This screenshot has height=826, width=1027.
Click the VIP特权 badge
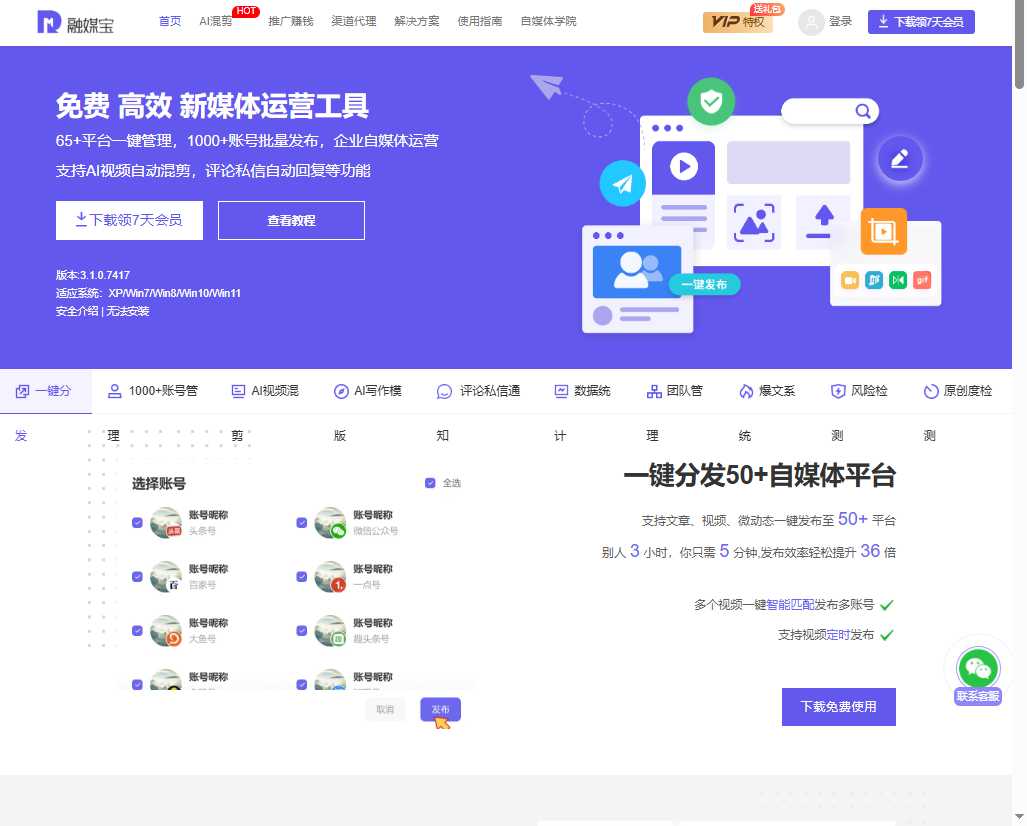pyautogui.click(x=737, y=22)
